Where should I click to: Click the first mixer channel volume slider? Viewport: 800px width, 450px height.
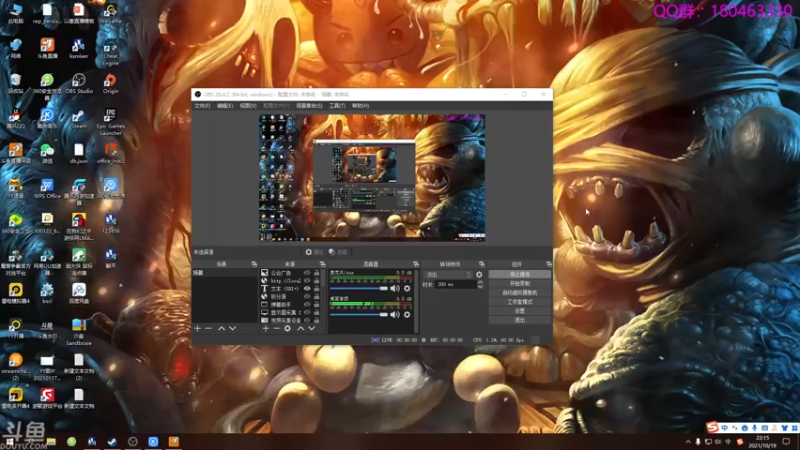[359, 289]
